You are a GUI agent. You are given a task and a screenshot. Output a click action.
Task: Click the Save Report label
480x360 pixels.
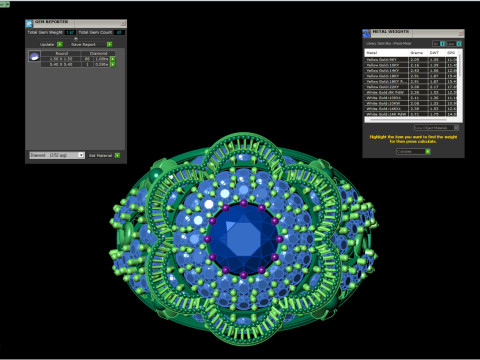click(x=83, y=44)
